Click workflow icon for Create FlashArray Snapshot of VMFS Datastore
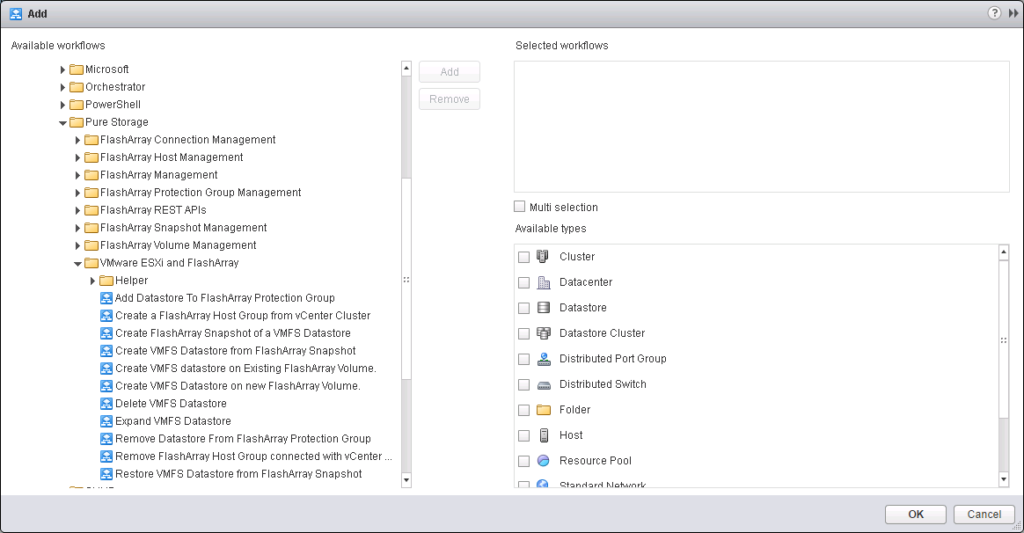 tap(106, 333)
